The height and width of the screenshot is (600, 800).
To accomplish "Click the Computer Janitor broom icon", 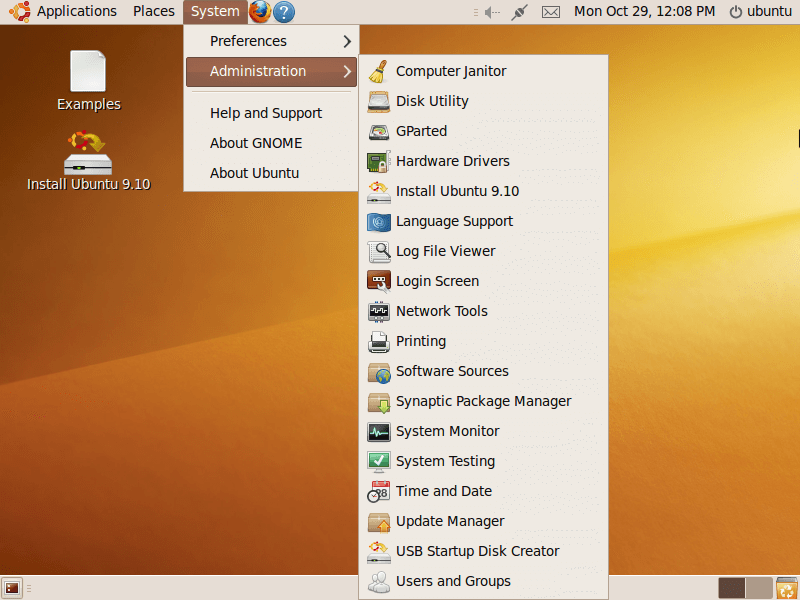I will (379, 71).
